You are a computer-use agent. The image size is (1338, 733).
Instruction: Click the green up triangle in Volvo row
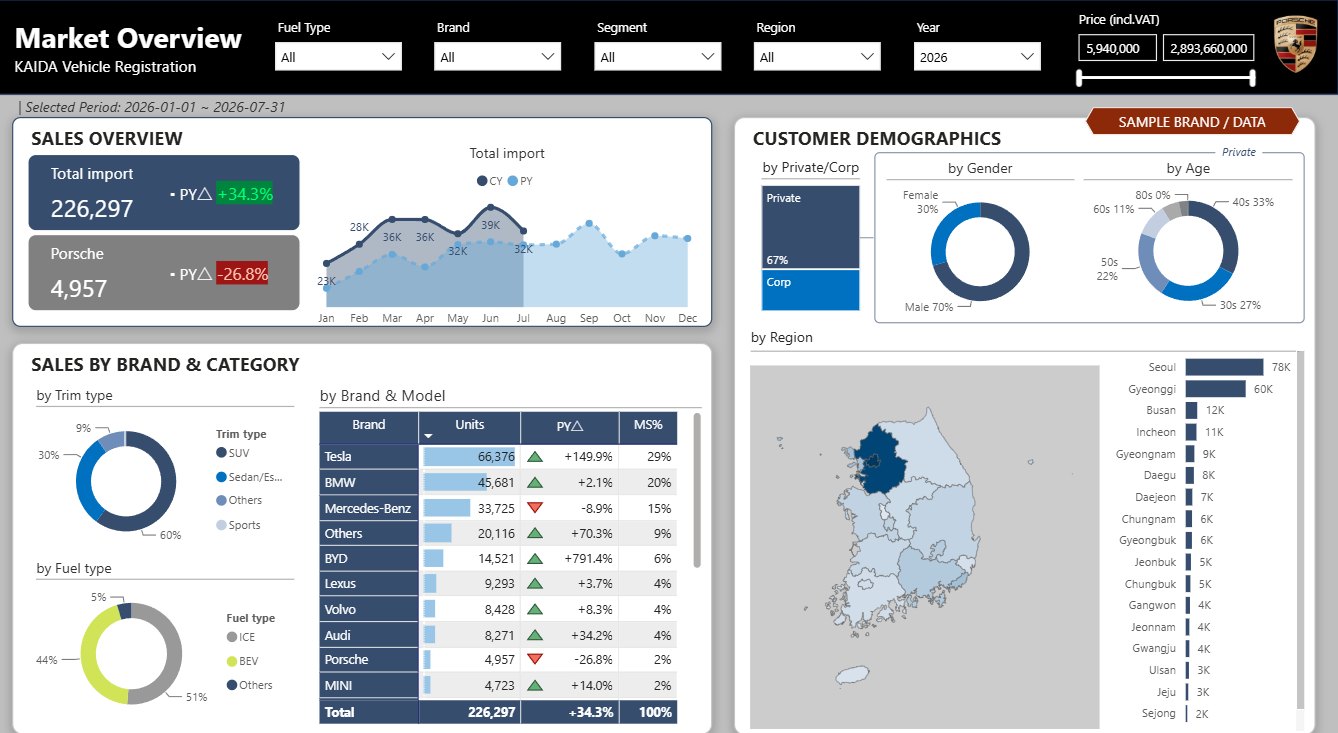pyautogui.click(x=535, y=609)
